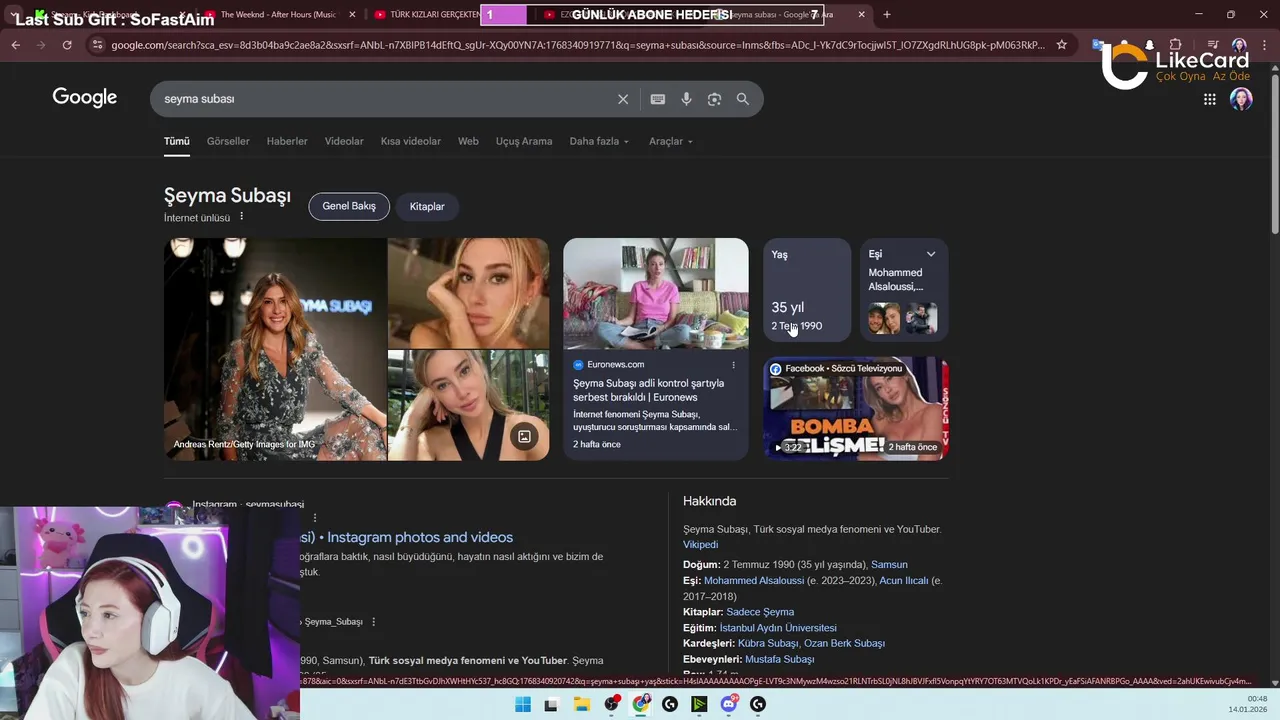Close the şeyma subası Google tab
Viewport: 1280px width, 720px height.
[x=861, y=15]
